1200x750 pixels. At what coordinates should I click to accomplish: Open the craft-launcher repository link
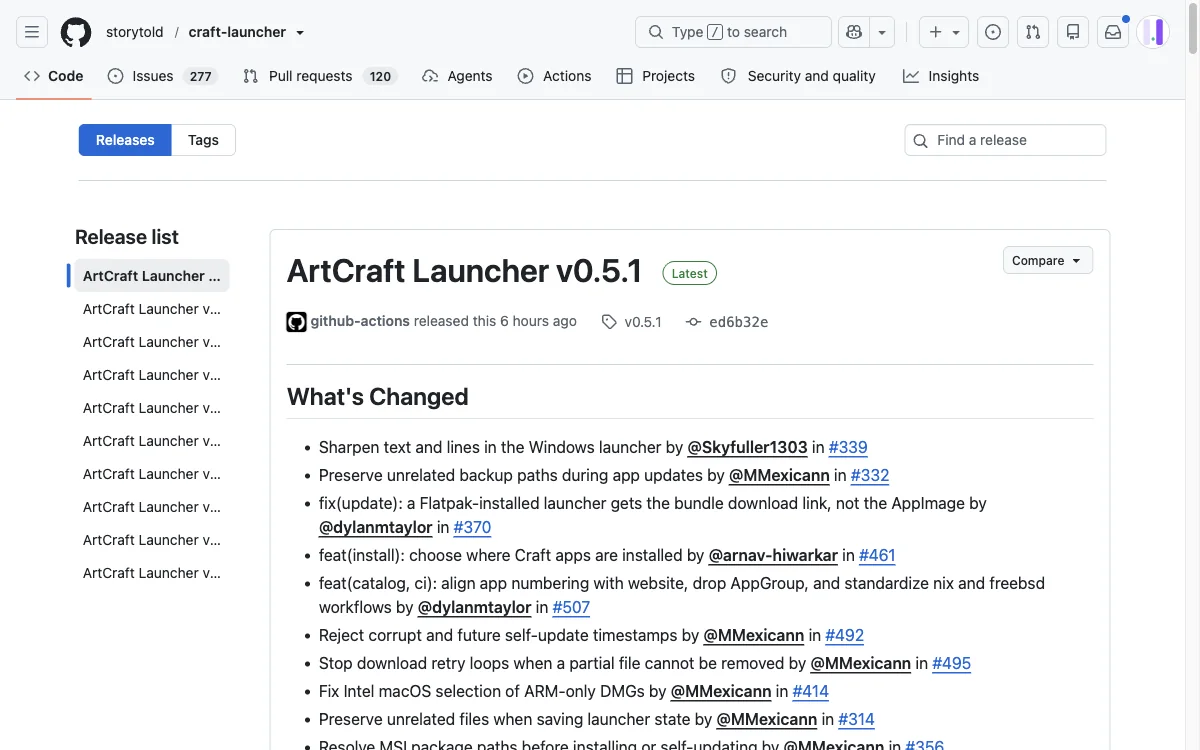pos(237,32)
